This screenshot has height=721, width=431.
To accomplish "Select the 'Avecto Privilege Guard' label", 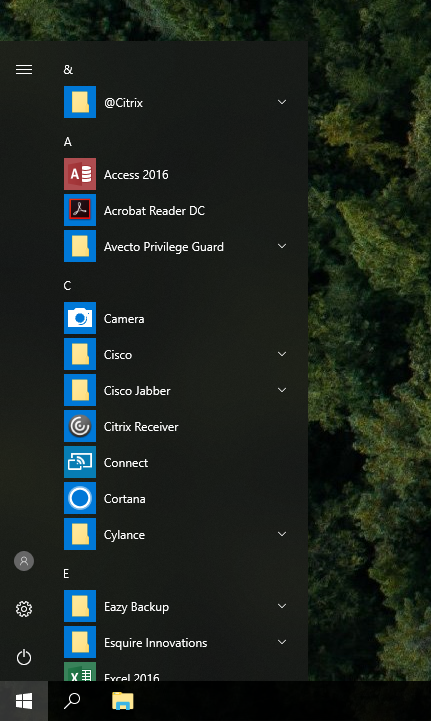I will [164, 247].
